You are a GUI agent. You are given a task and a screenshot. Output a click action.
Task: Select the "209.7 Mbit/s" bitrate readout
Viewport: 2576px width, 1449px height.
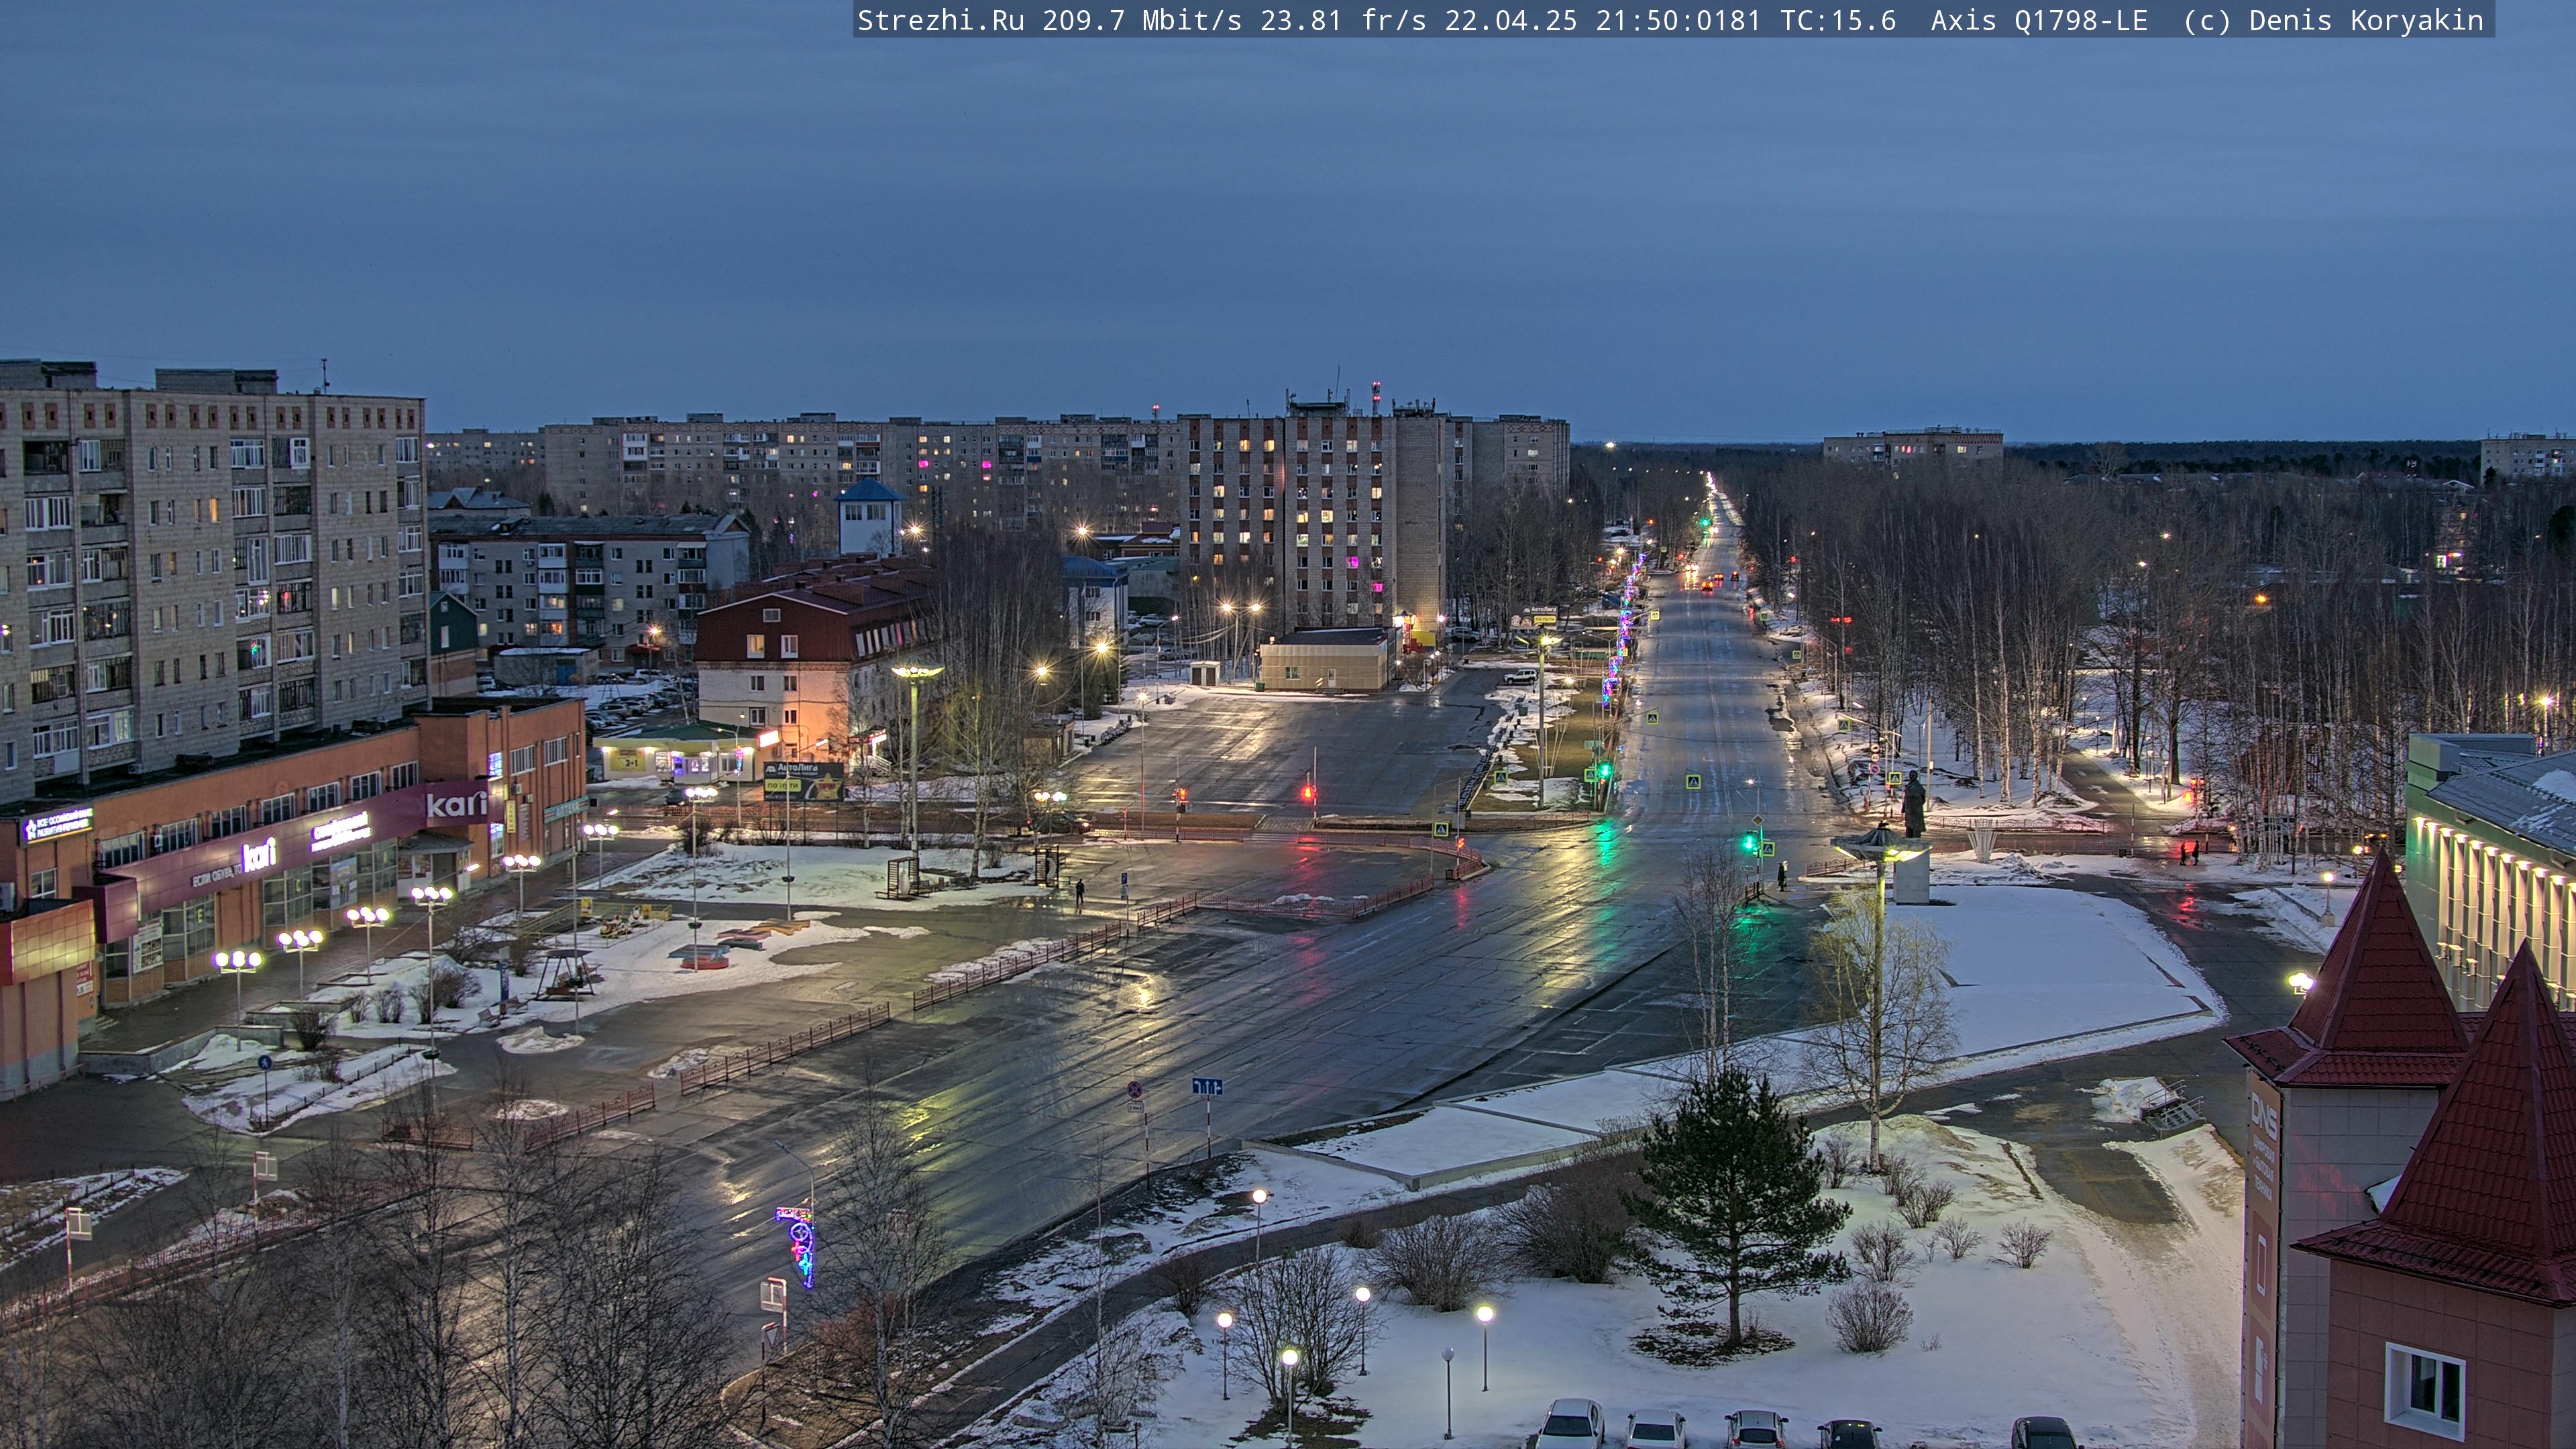click(1142, 21)
